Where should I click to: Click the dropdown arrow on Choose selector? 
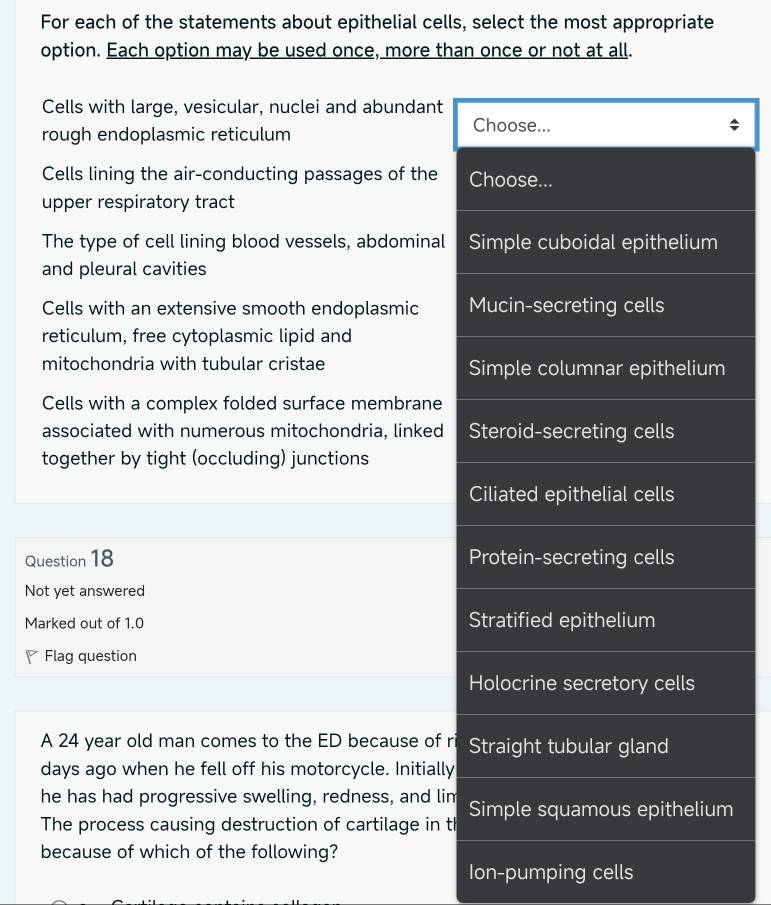(734, 125)
